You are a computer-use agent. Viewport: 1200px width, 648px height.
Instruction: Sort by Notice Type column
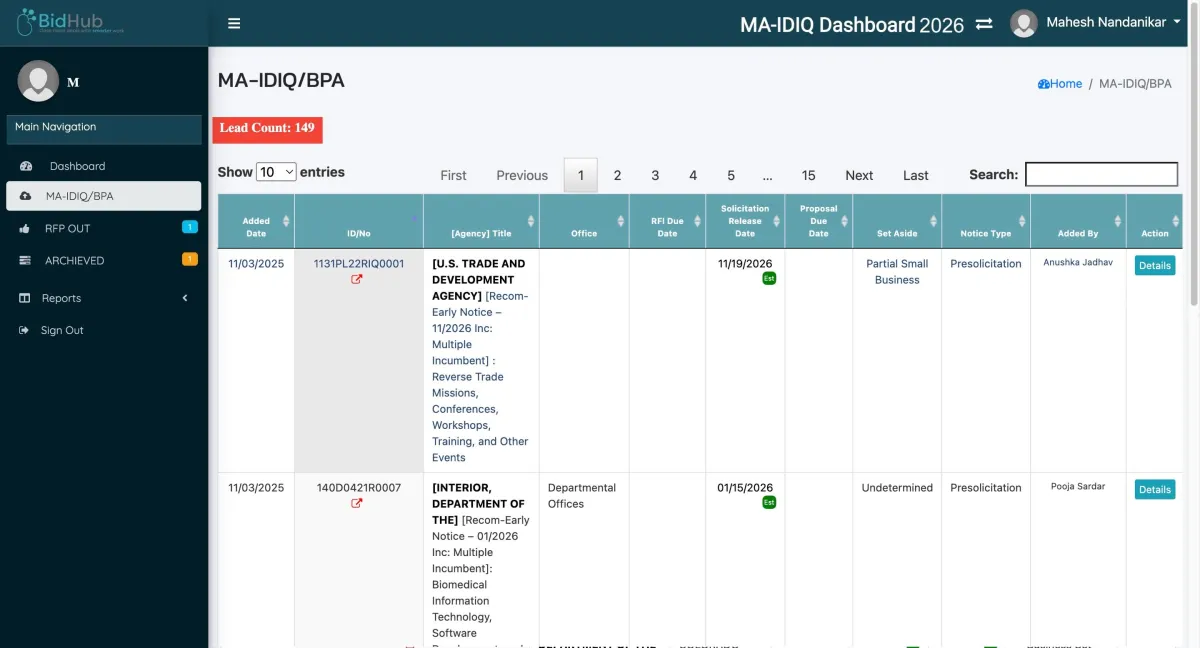(986, 221)
